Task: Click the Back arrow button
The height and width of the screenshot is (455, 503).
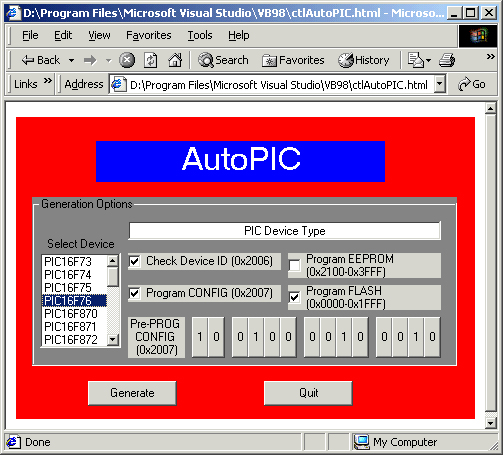Action: click(40, 60)
